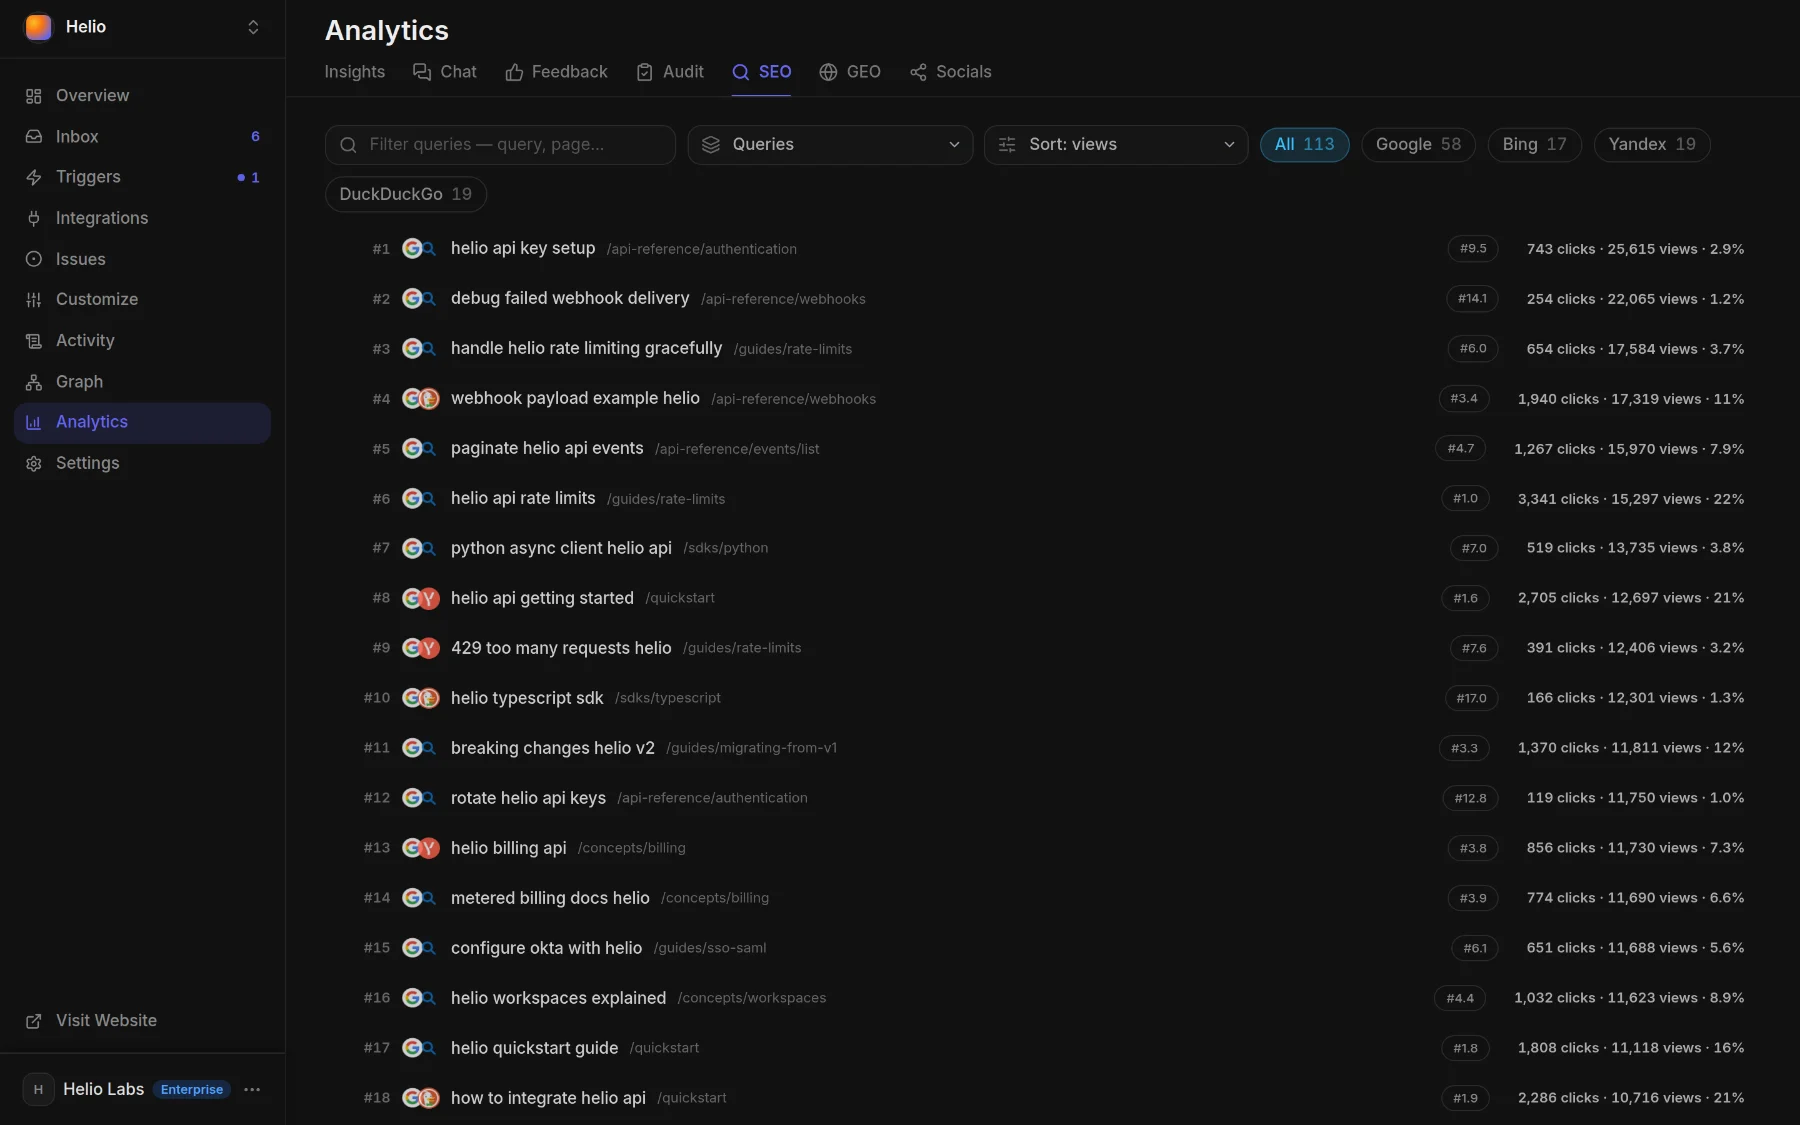Select the 'helio api key setup' query
Screen dimensions: 1800x1125
tap(523, 248)
